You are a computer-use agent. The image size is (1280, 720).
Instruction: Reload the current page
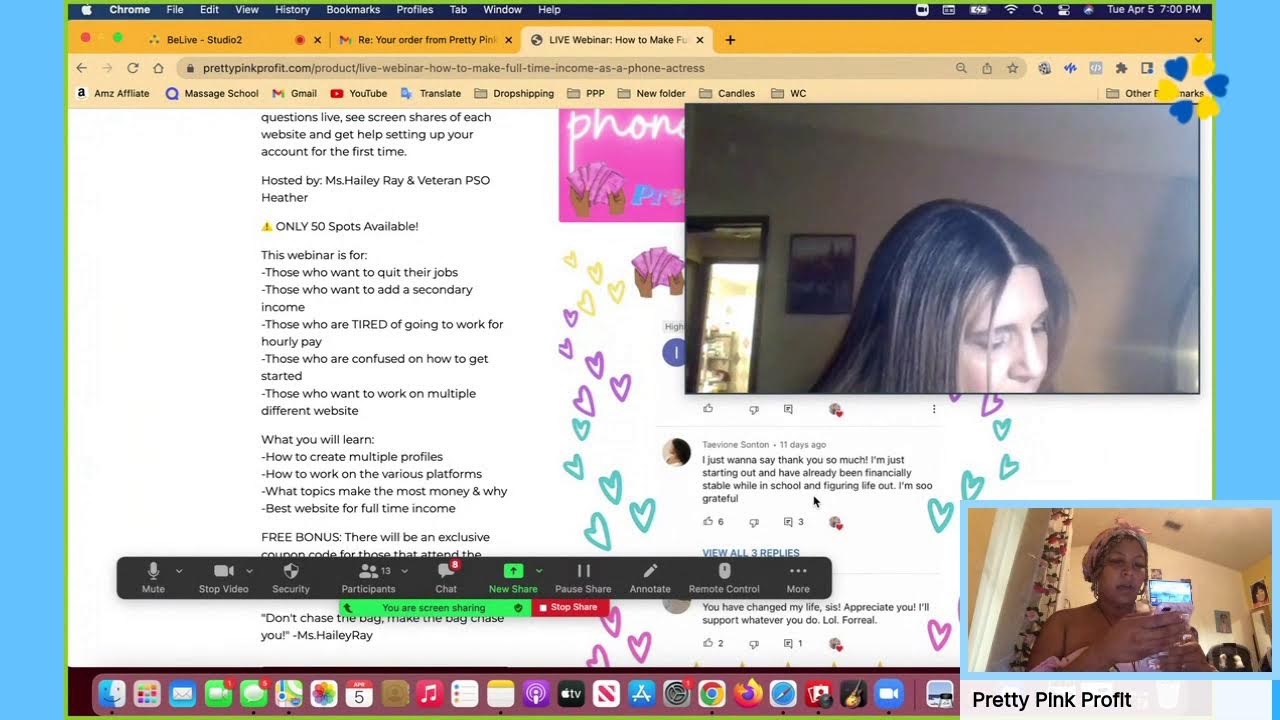133,68
